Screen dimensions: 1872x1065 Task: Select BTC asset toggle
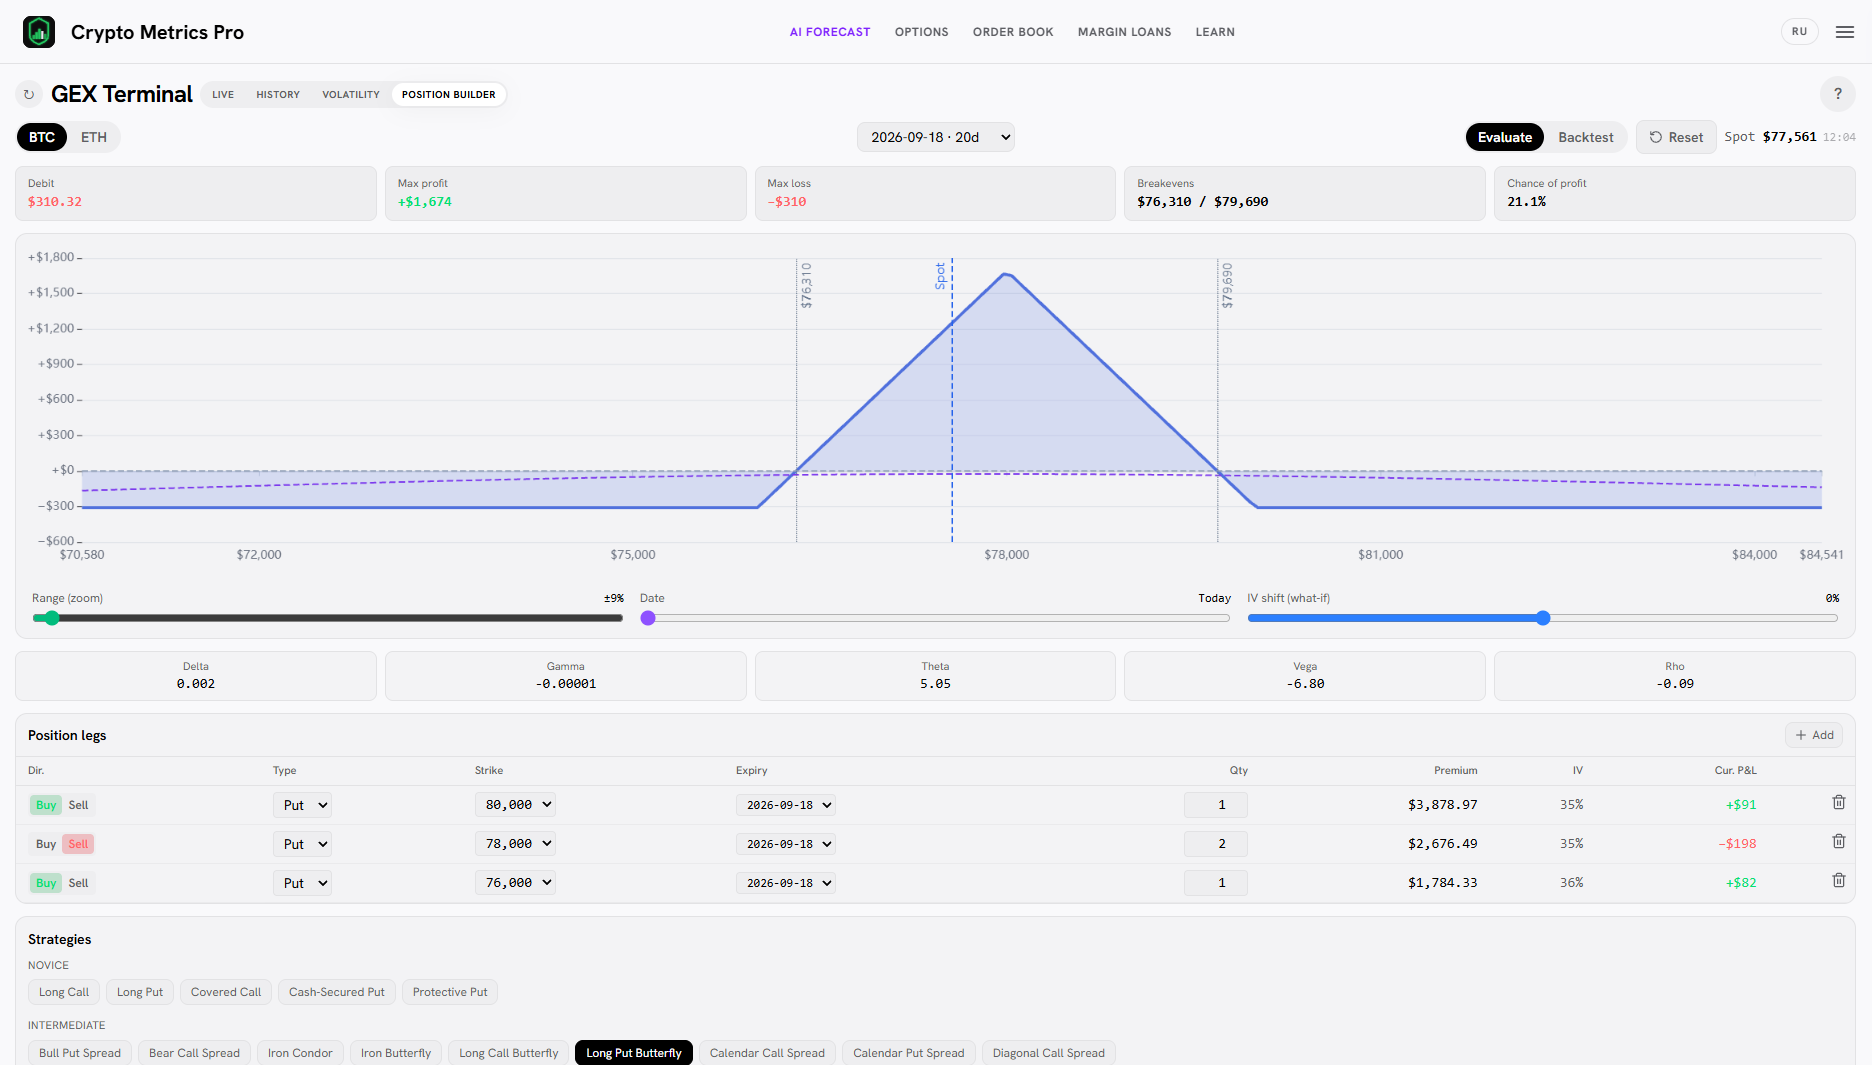42,137
